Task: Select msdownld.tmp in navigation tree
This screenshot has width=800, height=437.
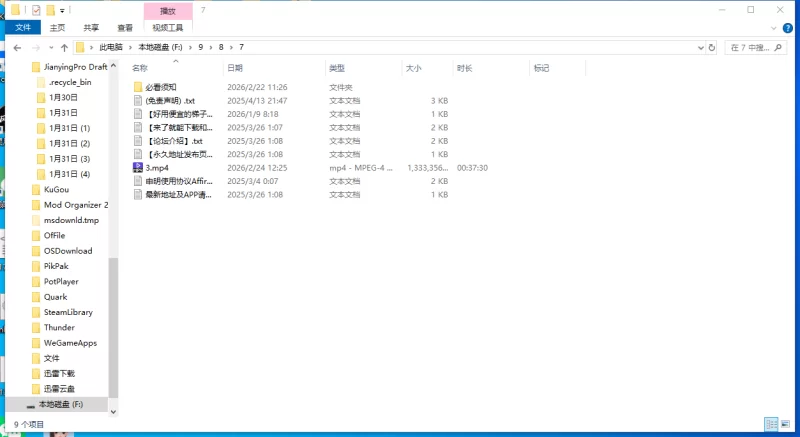Action: pos(65,220)
